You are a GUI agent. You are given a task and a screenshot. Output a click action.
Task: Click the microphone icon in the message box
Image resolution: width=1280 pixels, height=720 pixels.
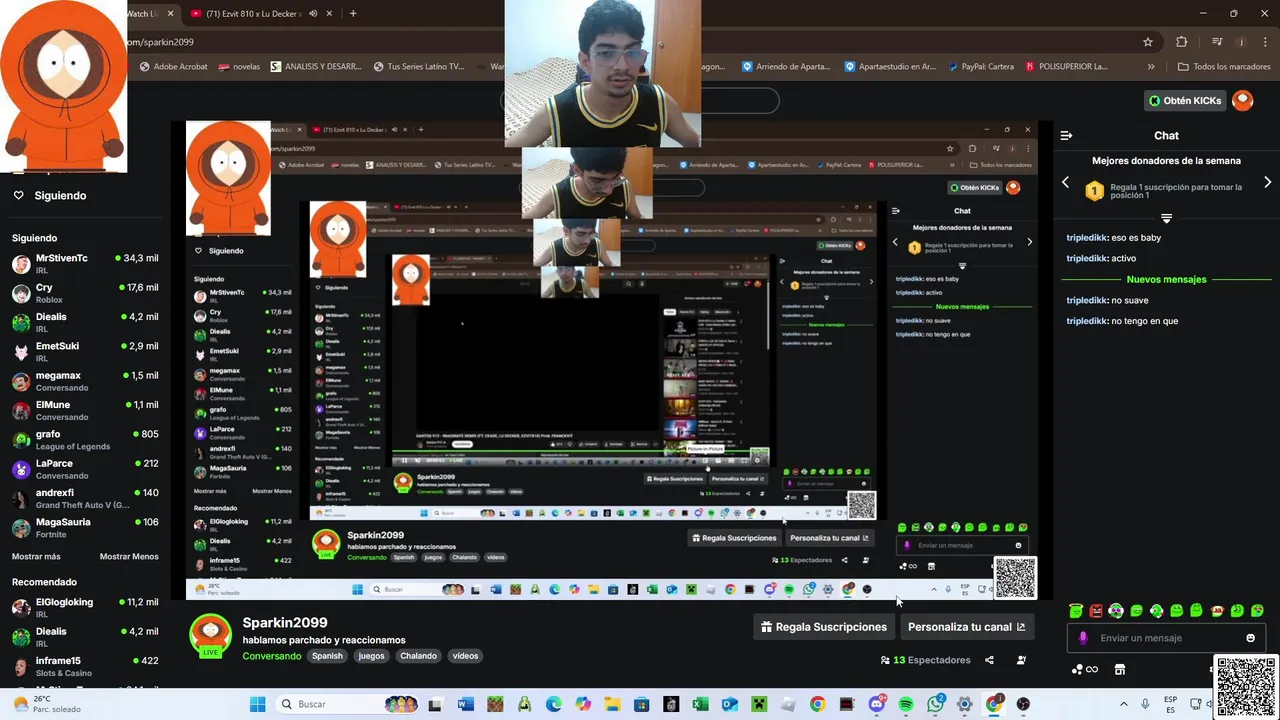point(1082,638)
